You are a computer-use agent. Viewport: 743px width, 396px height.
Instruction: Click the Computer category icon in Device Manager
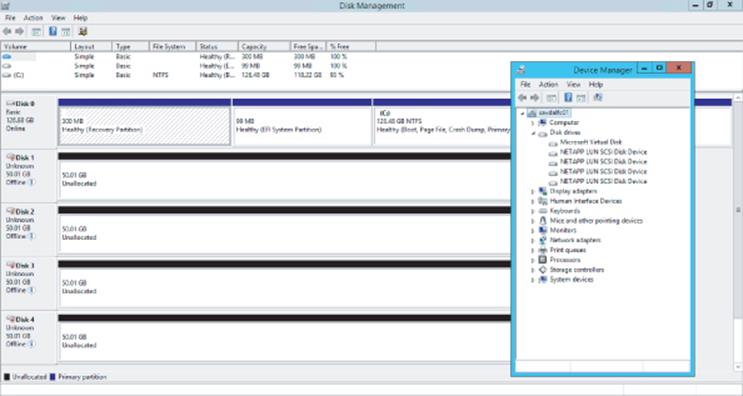point(543,123)
